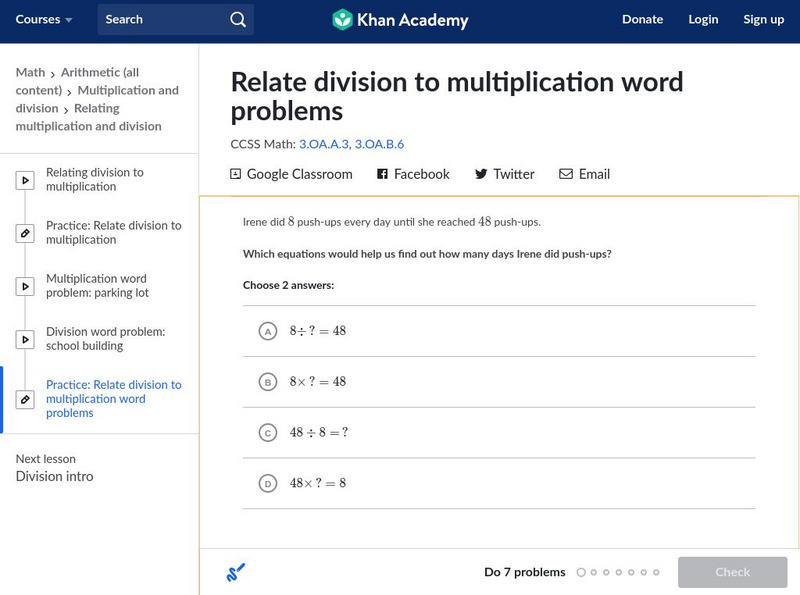This screenshot has width=800, height=595.
Task: Click Google Classroom share label
Action: coord(299,174)
